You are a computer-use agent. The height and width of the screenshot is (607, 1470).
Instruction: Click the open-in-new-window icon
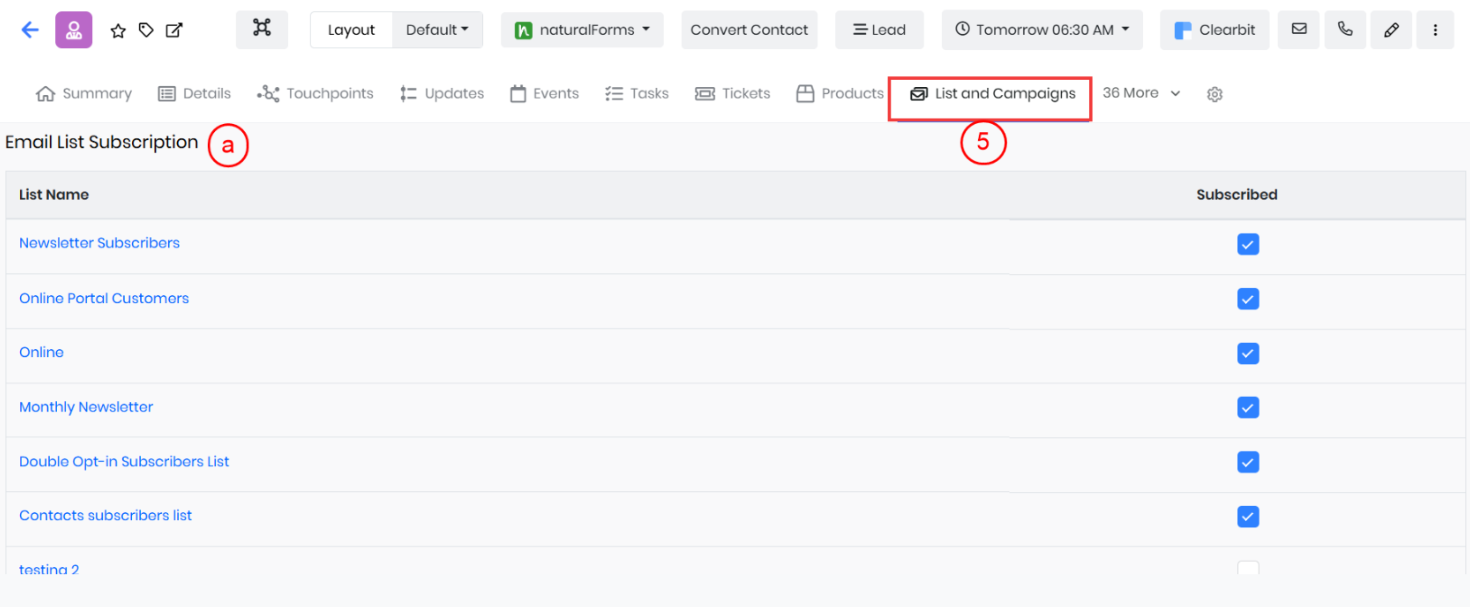174,31
